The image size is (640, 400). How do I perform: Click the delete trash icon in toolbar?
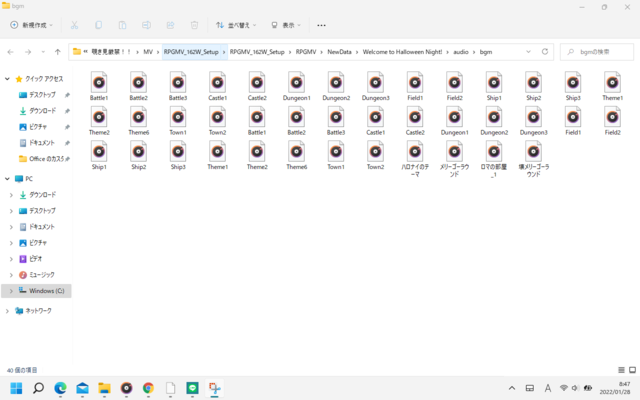click(194, 25)
